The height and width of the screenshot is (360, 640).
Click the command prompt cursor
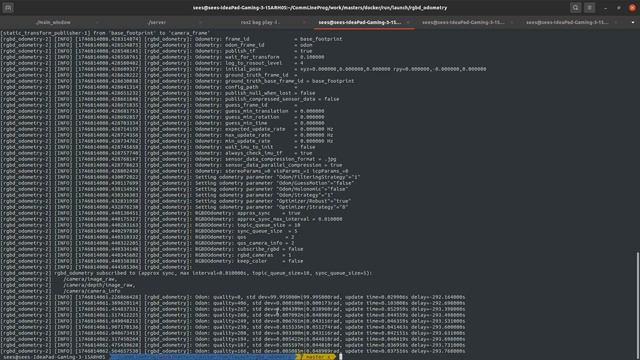pos(341,357)
